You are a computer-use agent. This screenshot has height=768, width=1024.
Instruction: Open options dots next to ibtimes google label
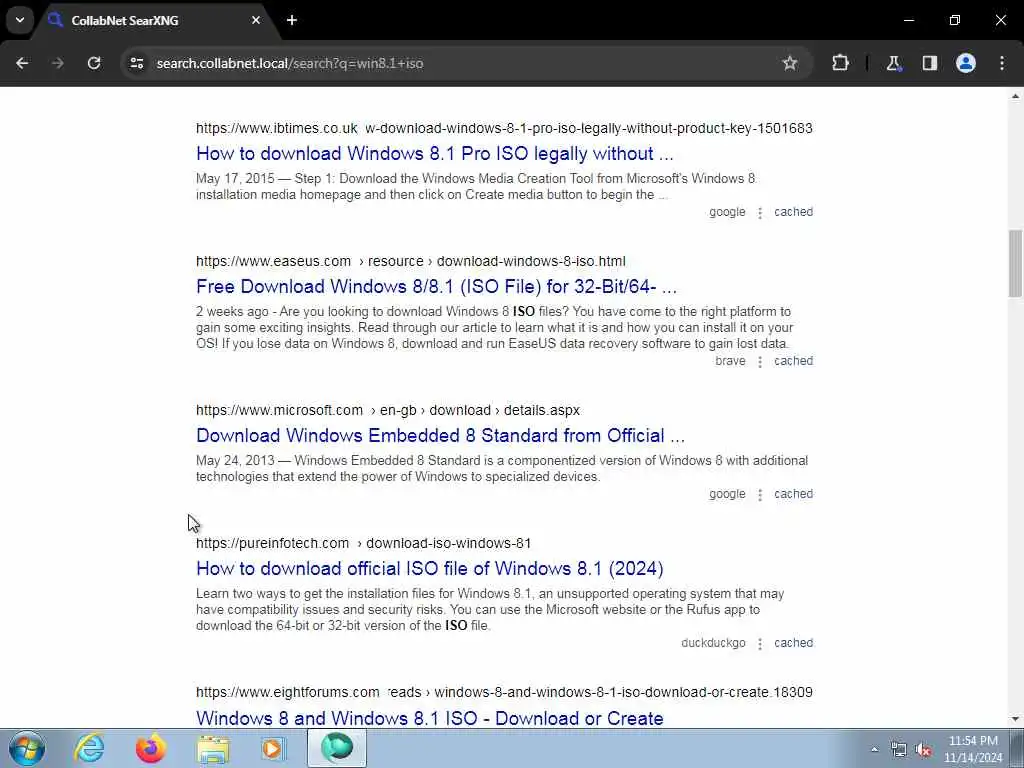(x=760, y=213)
